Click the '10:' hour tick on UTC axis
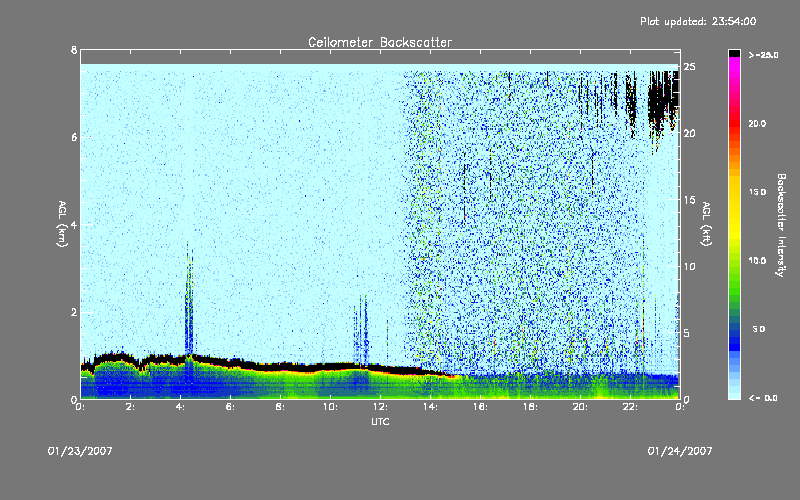Viewport: 800px width, 500px height. (331, 407)
